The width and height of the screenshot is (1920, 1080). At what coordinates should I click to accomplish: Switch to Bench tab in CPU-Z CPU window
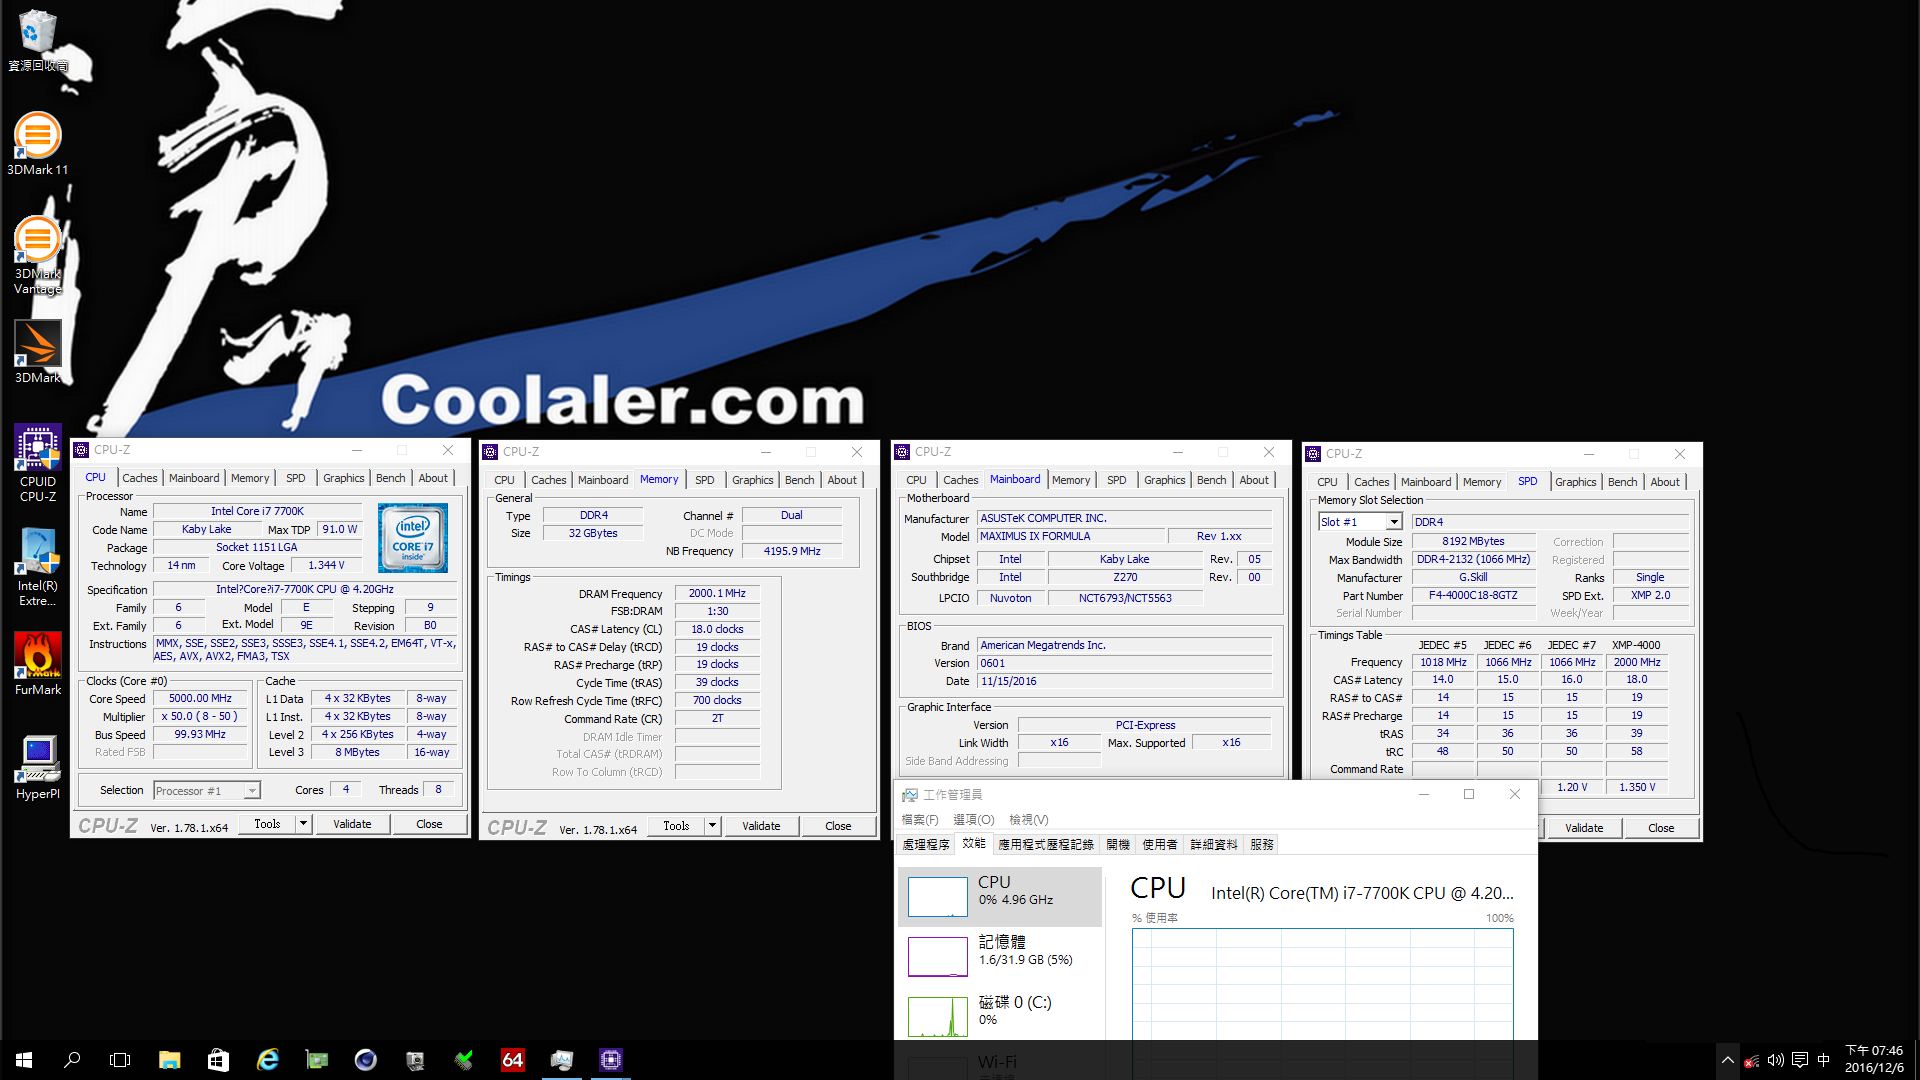click(390, 478)
